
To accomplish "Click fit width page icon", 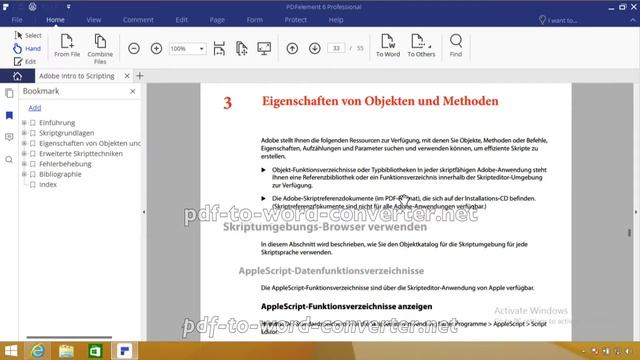I will (x=219, y=49).
